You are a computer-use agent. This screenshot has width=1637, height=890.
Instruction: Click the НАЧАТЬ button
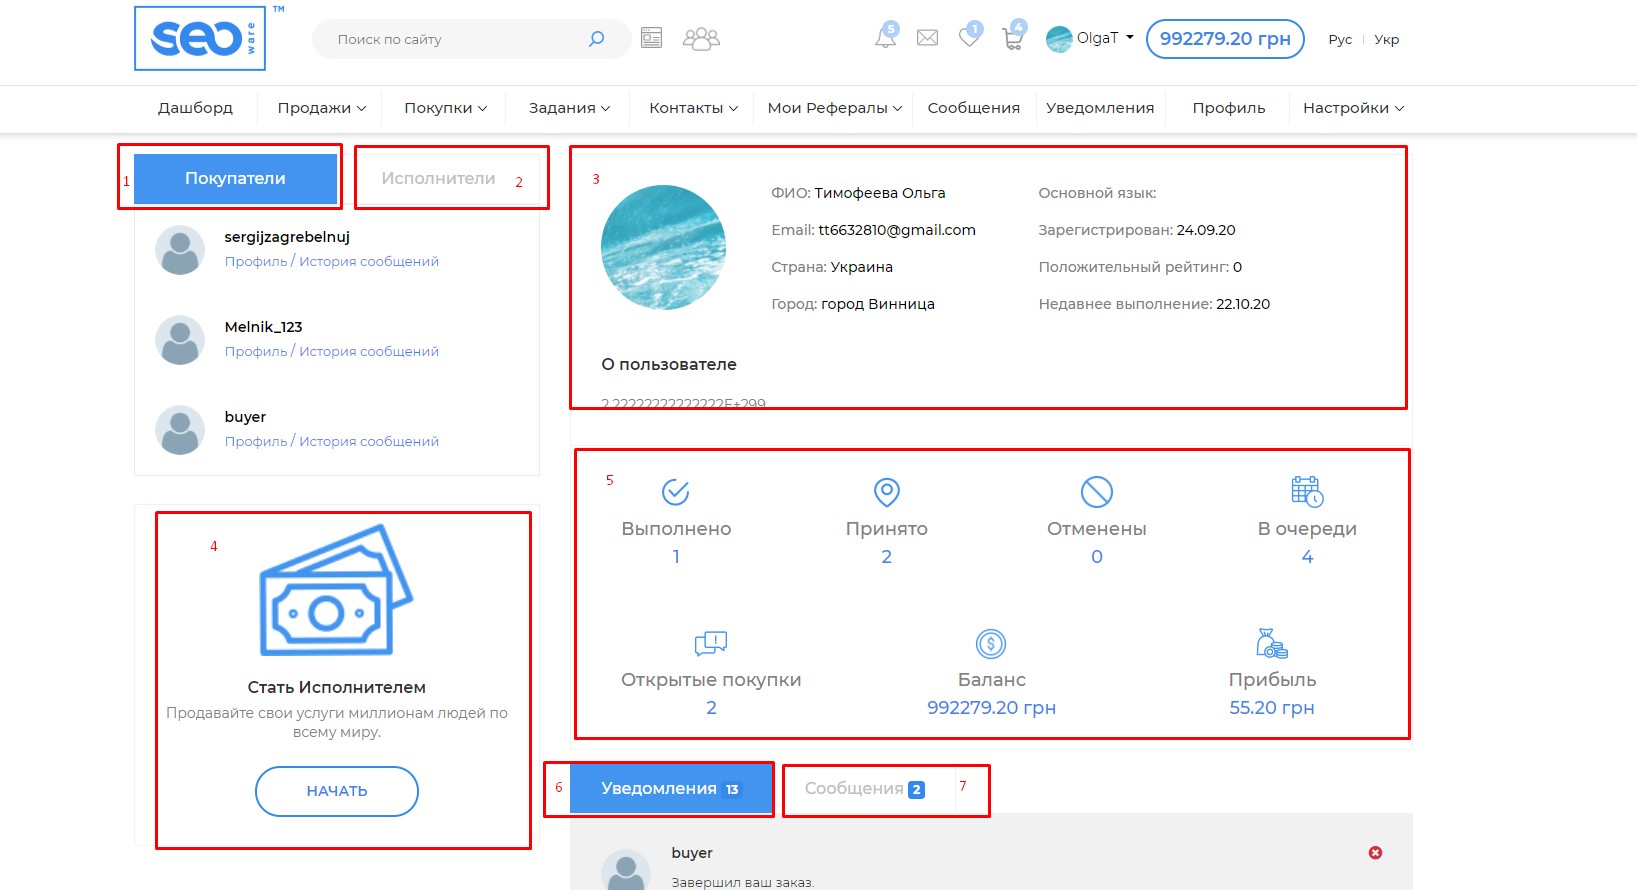pyautogui.click(x=336, y=791)
